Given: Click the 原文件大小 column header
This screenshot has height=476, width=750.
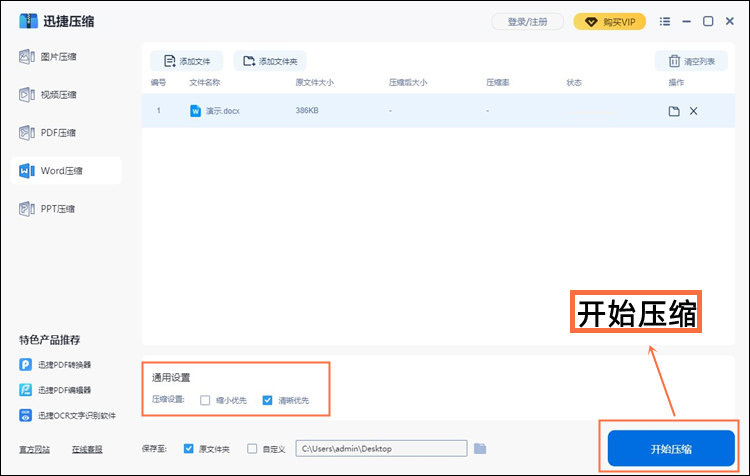Looking at the screenshot, I should [x=315, y=82].
